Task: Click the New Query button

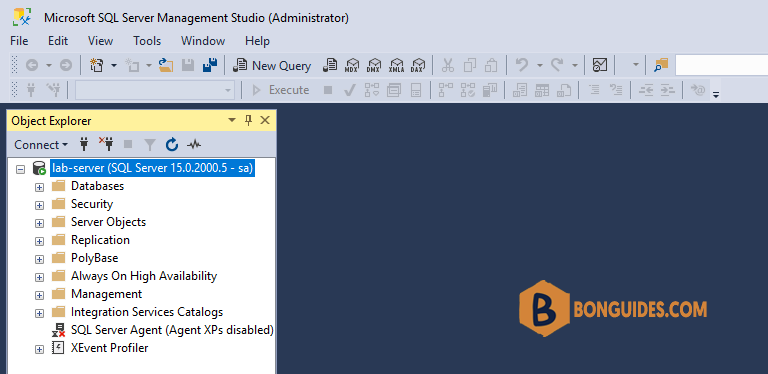Action: [x=272, y=65]
